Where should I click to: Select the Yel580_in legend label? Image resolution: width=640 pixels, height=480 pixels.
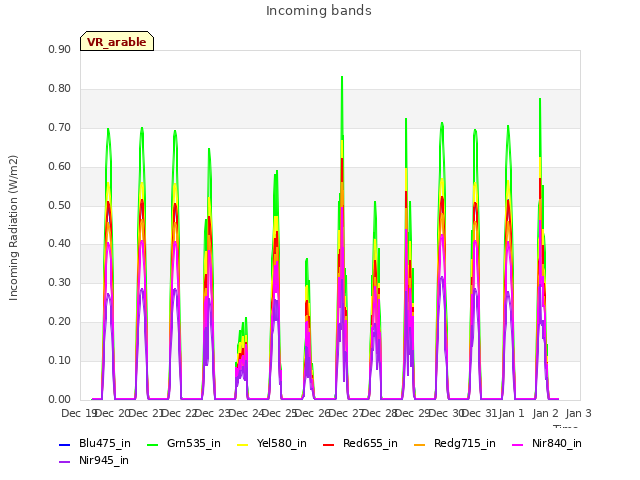point(282,444)
